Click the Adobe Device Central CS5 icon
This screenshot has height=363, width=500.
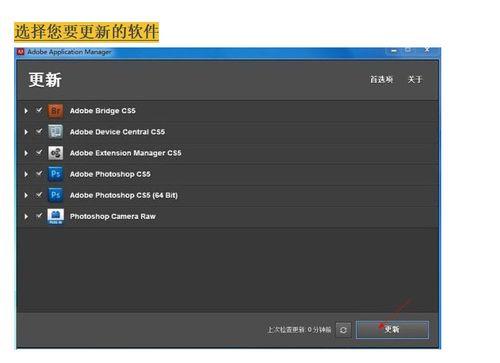tap(55, 132)
